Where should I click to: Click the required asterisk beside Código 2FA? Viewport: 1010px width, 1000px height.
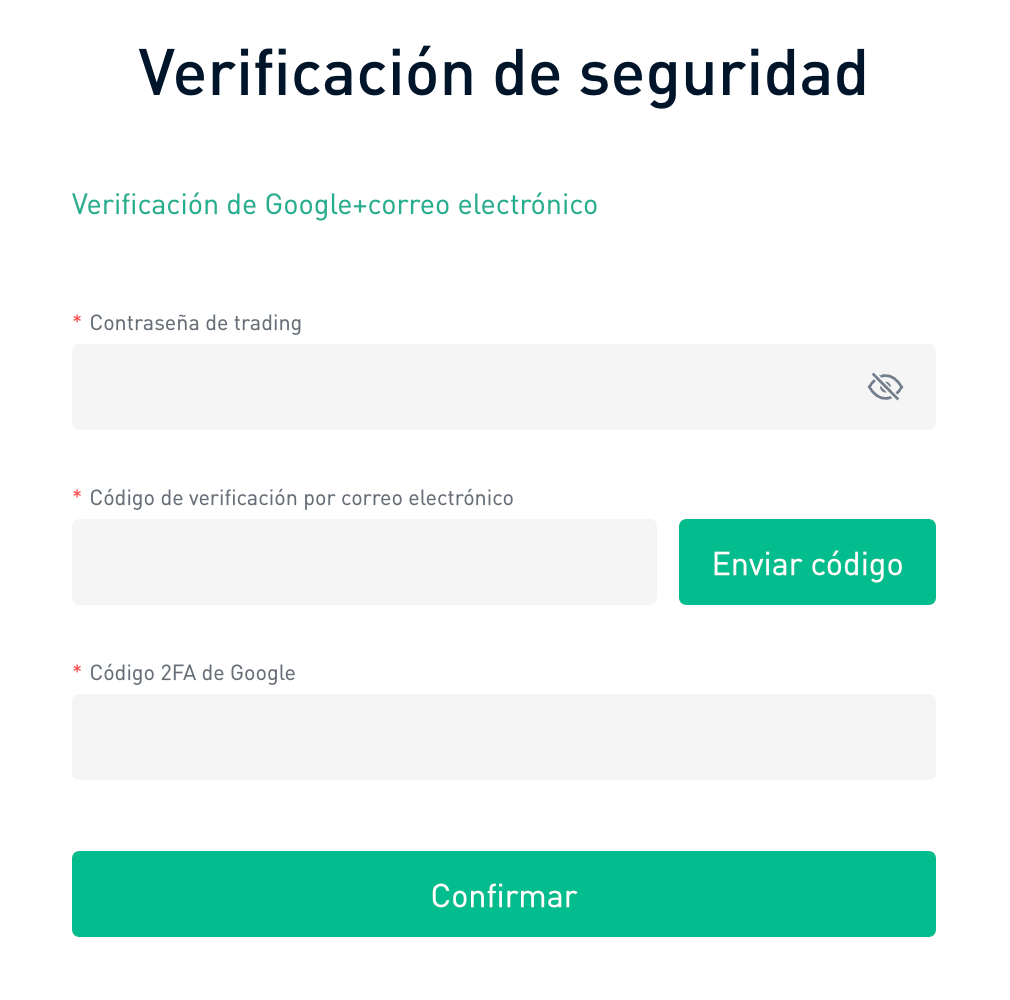(x=77, y=671)
